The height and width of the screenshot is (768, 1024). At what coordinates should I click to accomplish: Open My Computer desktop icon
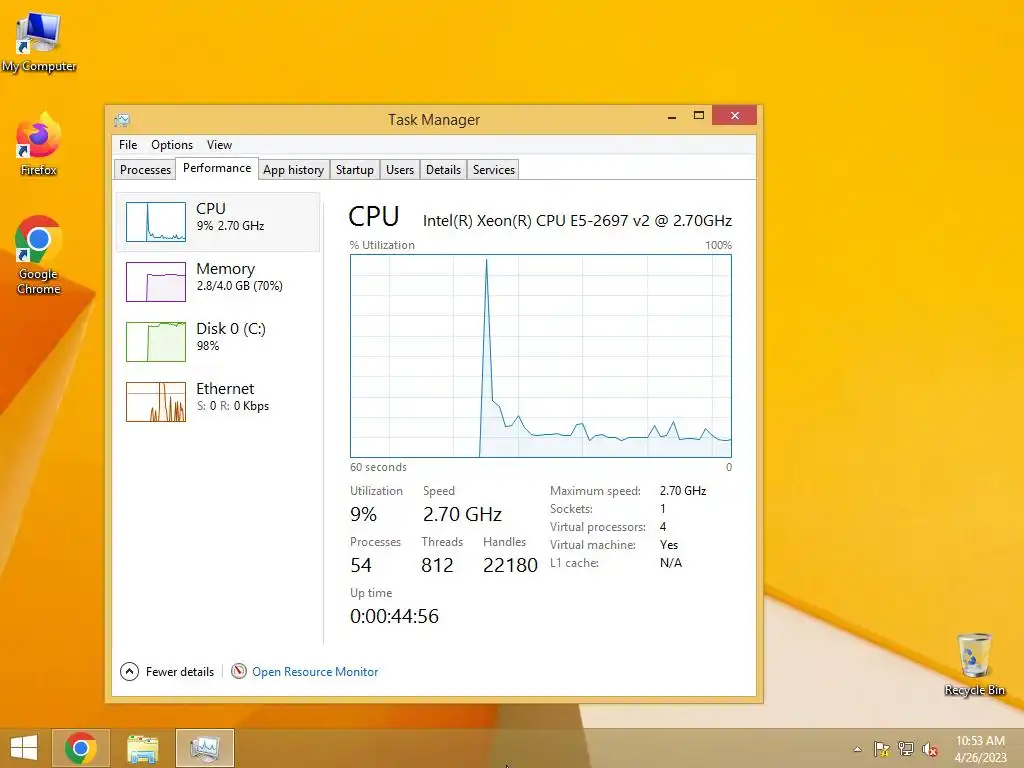point(39,40)
